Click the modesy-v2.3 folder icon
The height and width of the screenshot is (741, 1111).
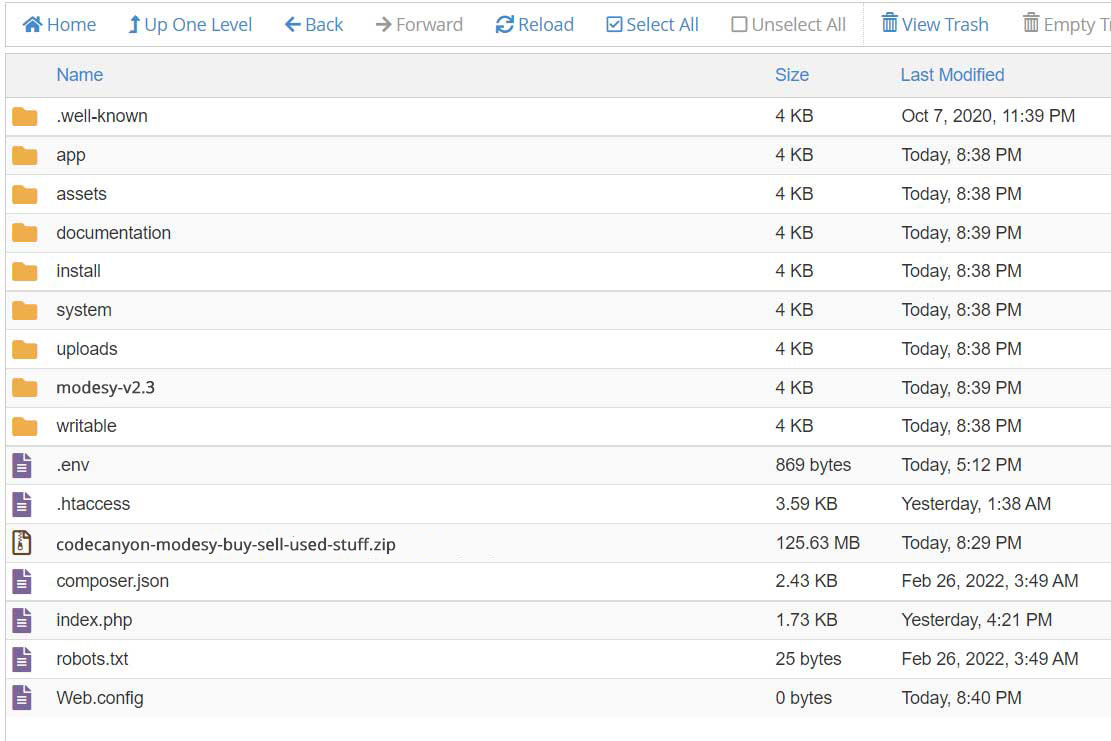pyautogui.click(x=24, y=388)
